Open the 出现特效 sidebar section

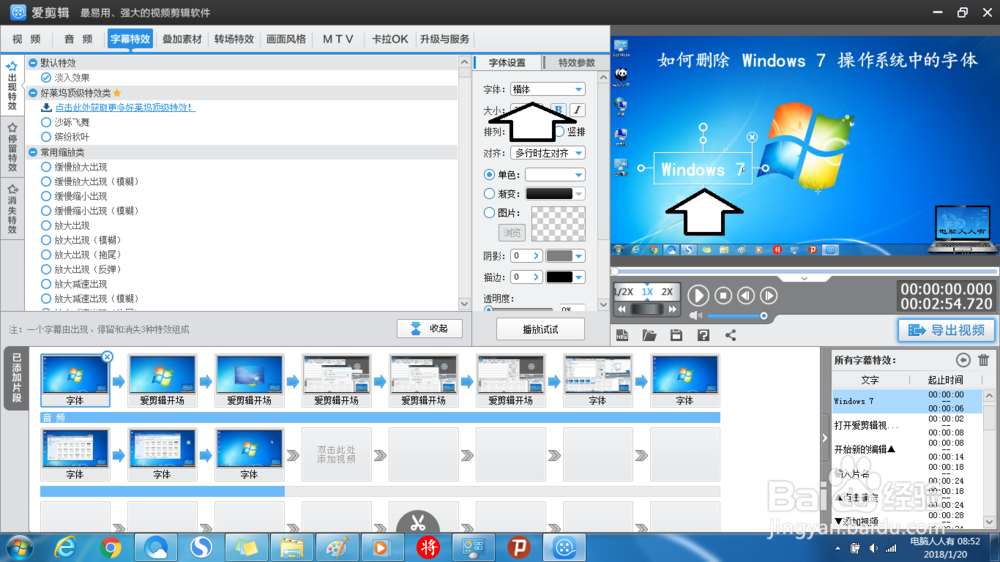[x=12, y=86]
